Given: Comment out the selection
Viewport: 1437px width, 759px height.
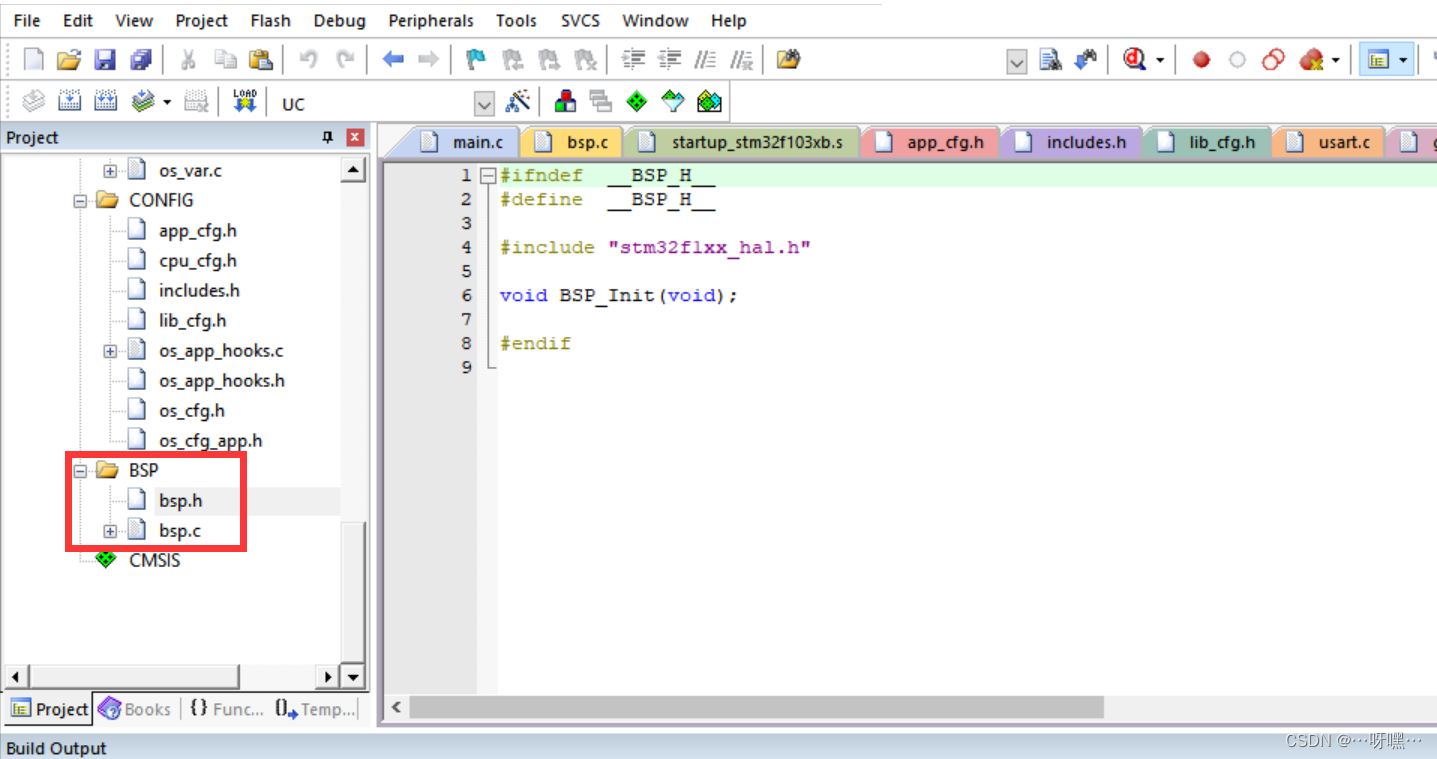Looking at the screenshot, I should tap(705, 60).
